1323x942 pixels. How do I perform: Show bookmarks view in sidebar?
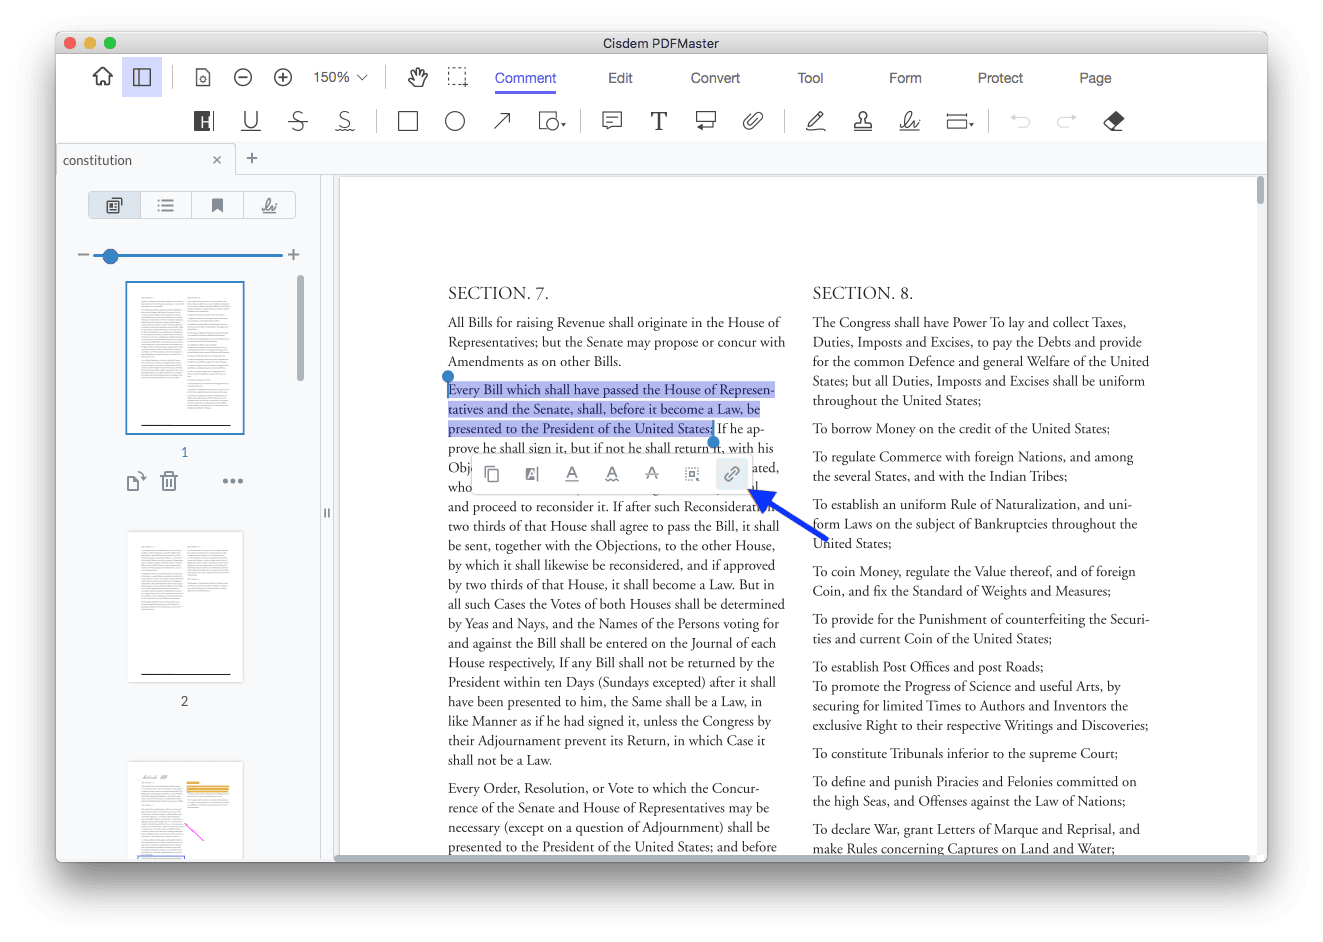point(217,205)
